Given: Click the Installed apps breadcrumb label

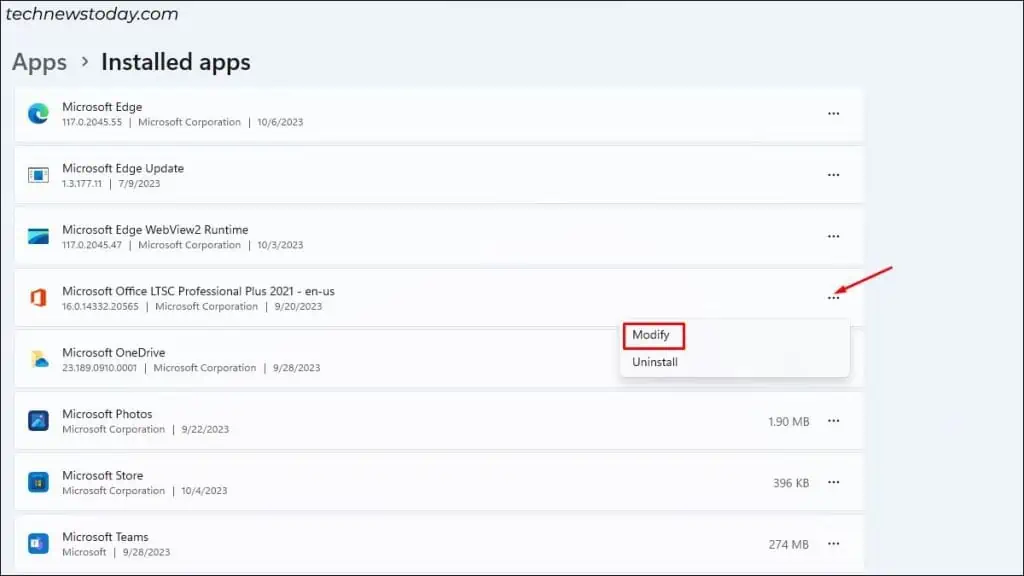Looking at the screenshot, I should click(x=175, y=62).
